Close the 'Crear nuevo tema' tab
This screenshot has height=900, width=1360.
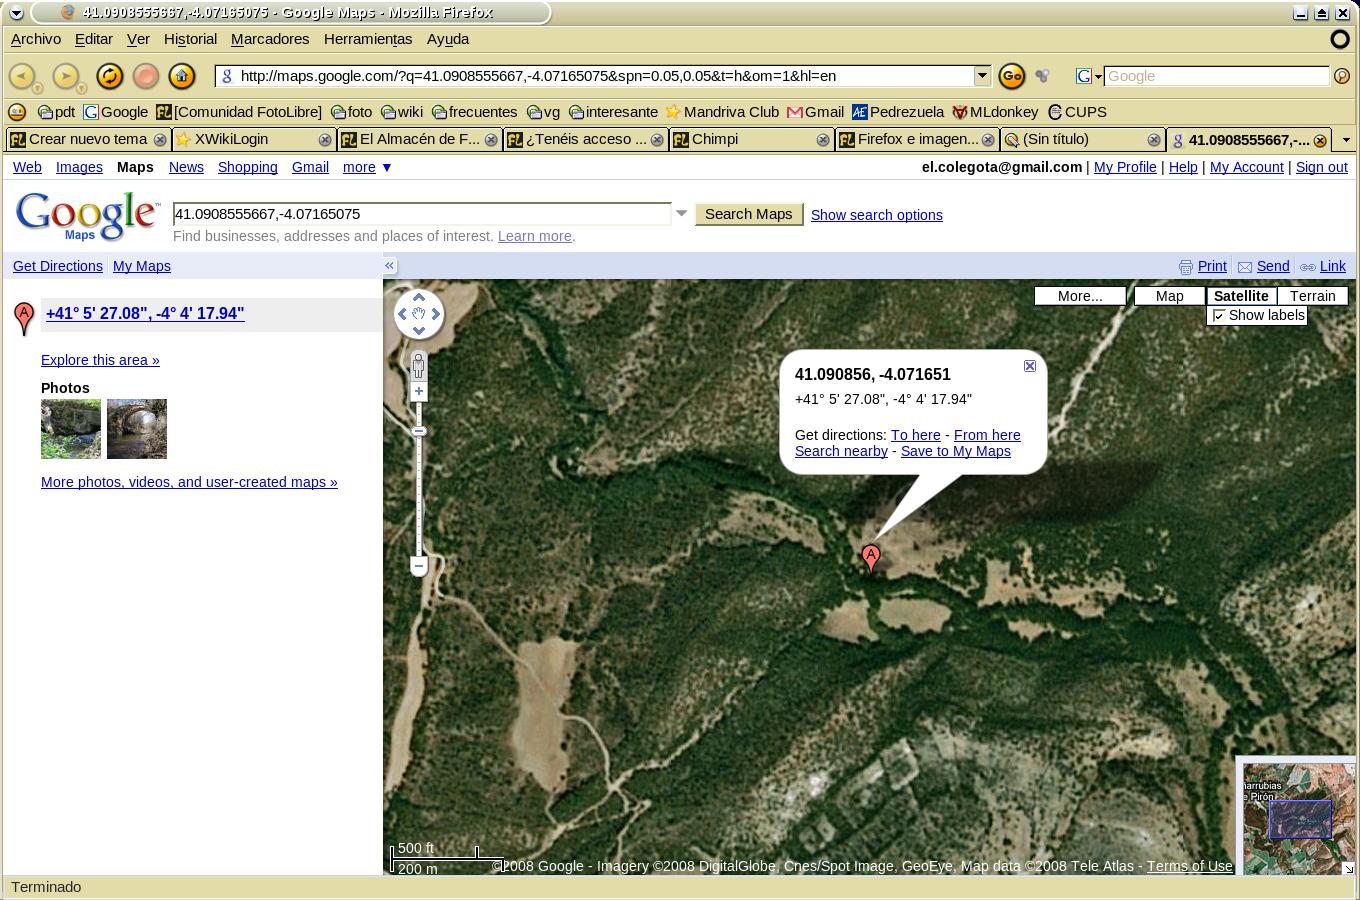click(x=159, y=140)
